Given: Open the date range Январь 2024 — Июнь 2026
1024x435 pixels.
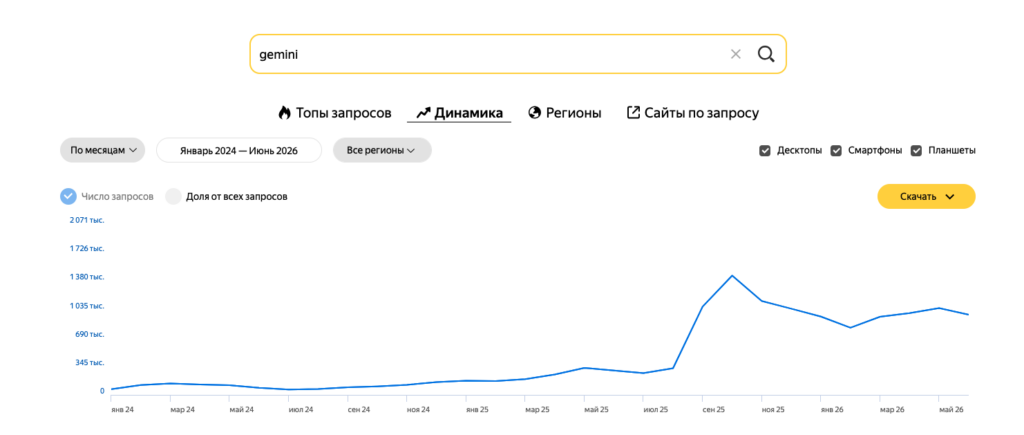Looking at the screenshot, I should tap(239, 150).
